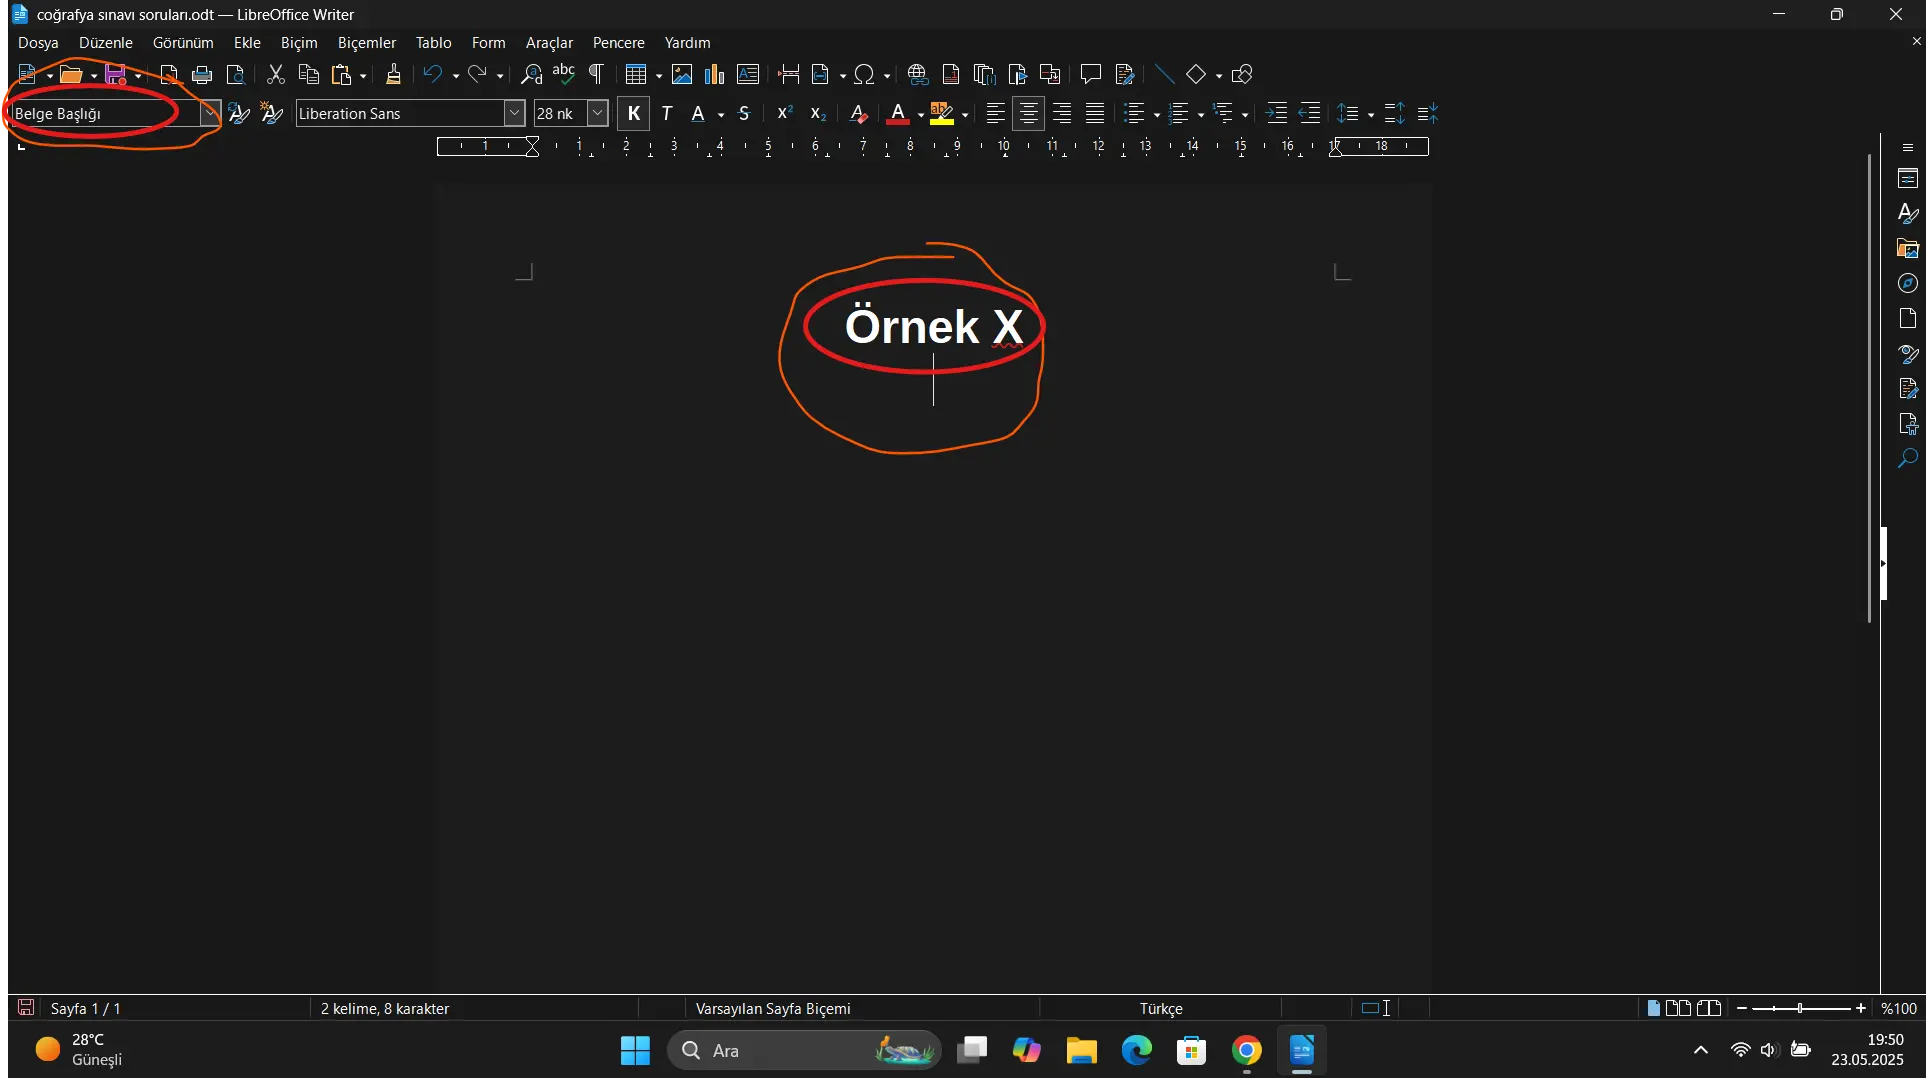Click the zoom slider in status bar
This screenshot has width=1926, height=1078.
tap(1801, 1008)
